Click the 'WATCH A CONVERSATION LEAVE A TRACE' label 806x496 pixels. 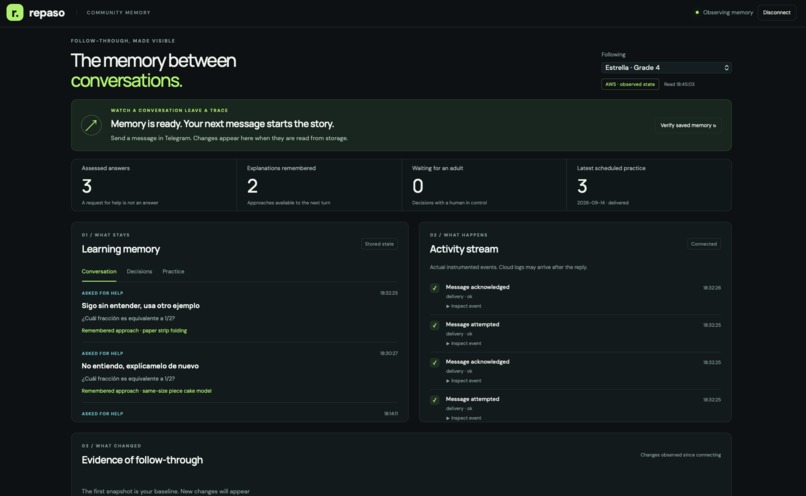(x=169, y=111)
